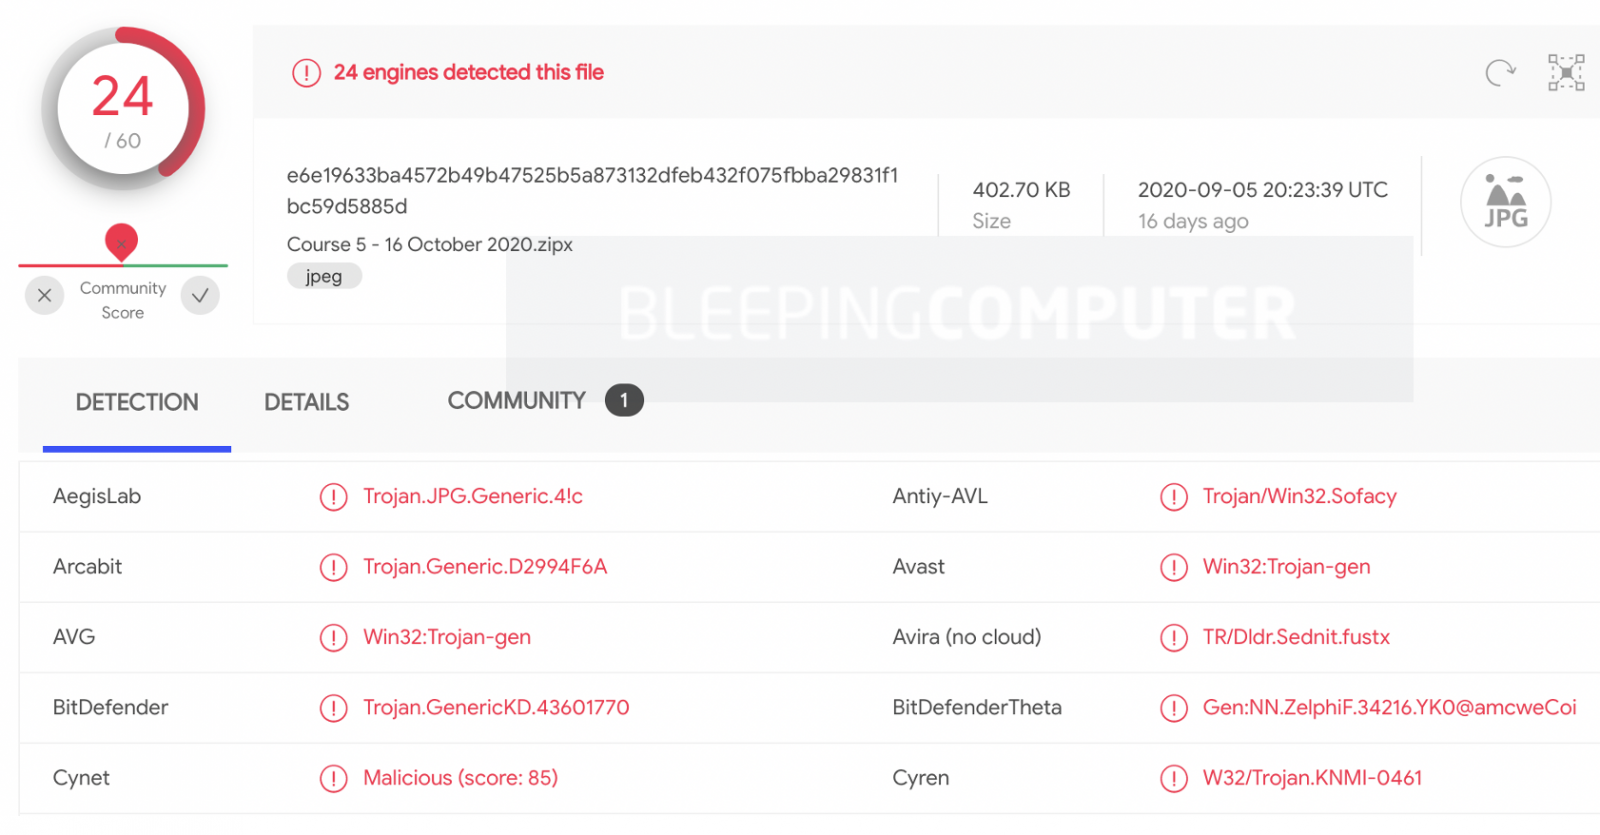Open the similar files graph icon
The height and width of the screenshot is (835, 1600).
(x=1566, y=73)
